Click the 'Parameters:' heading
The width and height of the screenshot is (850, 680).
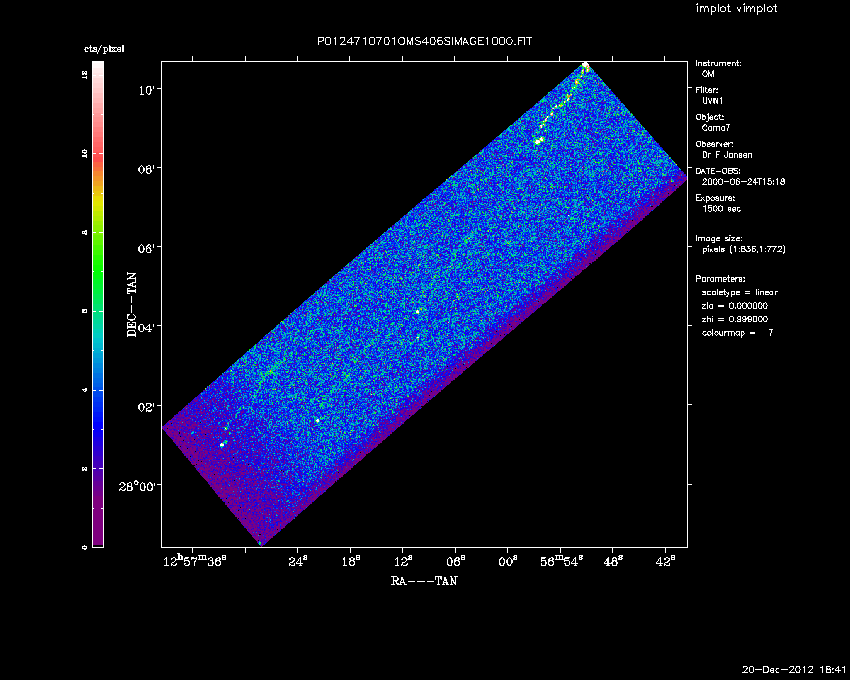pyautogui.click(x=720, y=279)
